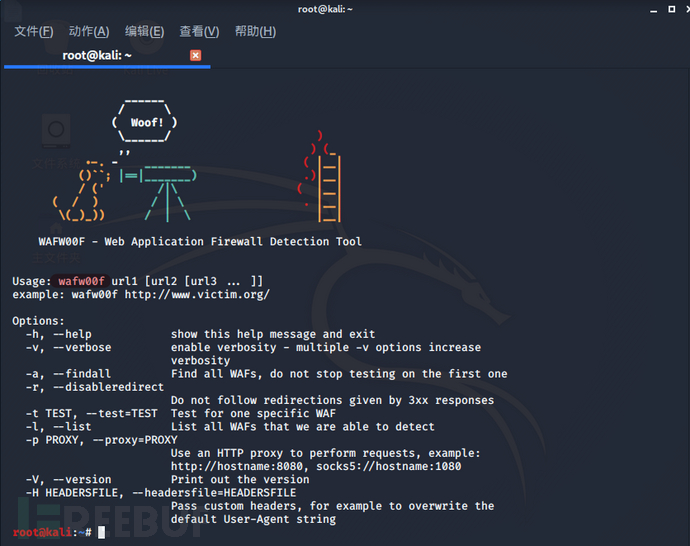Click the '-H HEADERSFILE' option line
This screenshot has height=546, width=690.
point(161,493)
